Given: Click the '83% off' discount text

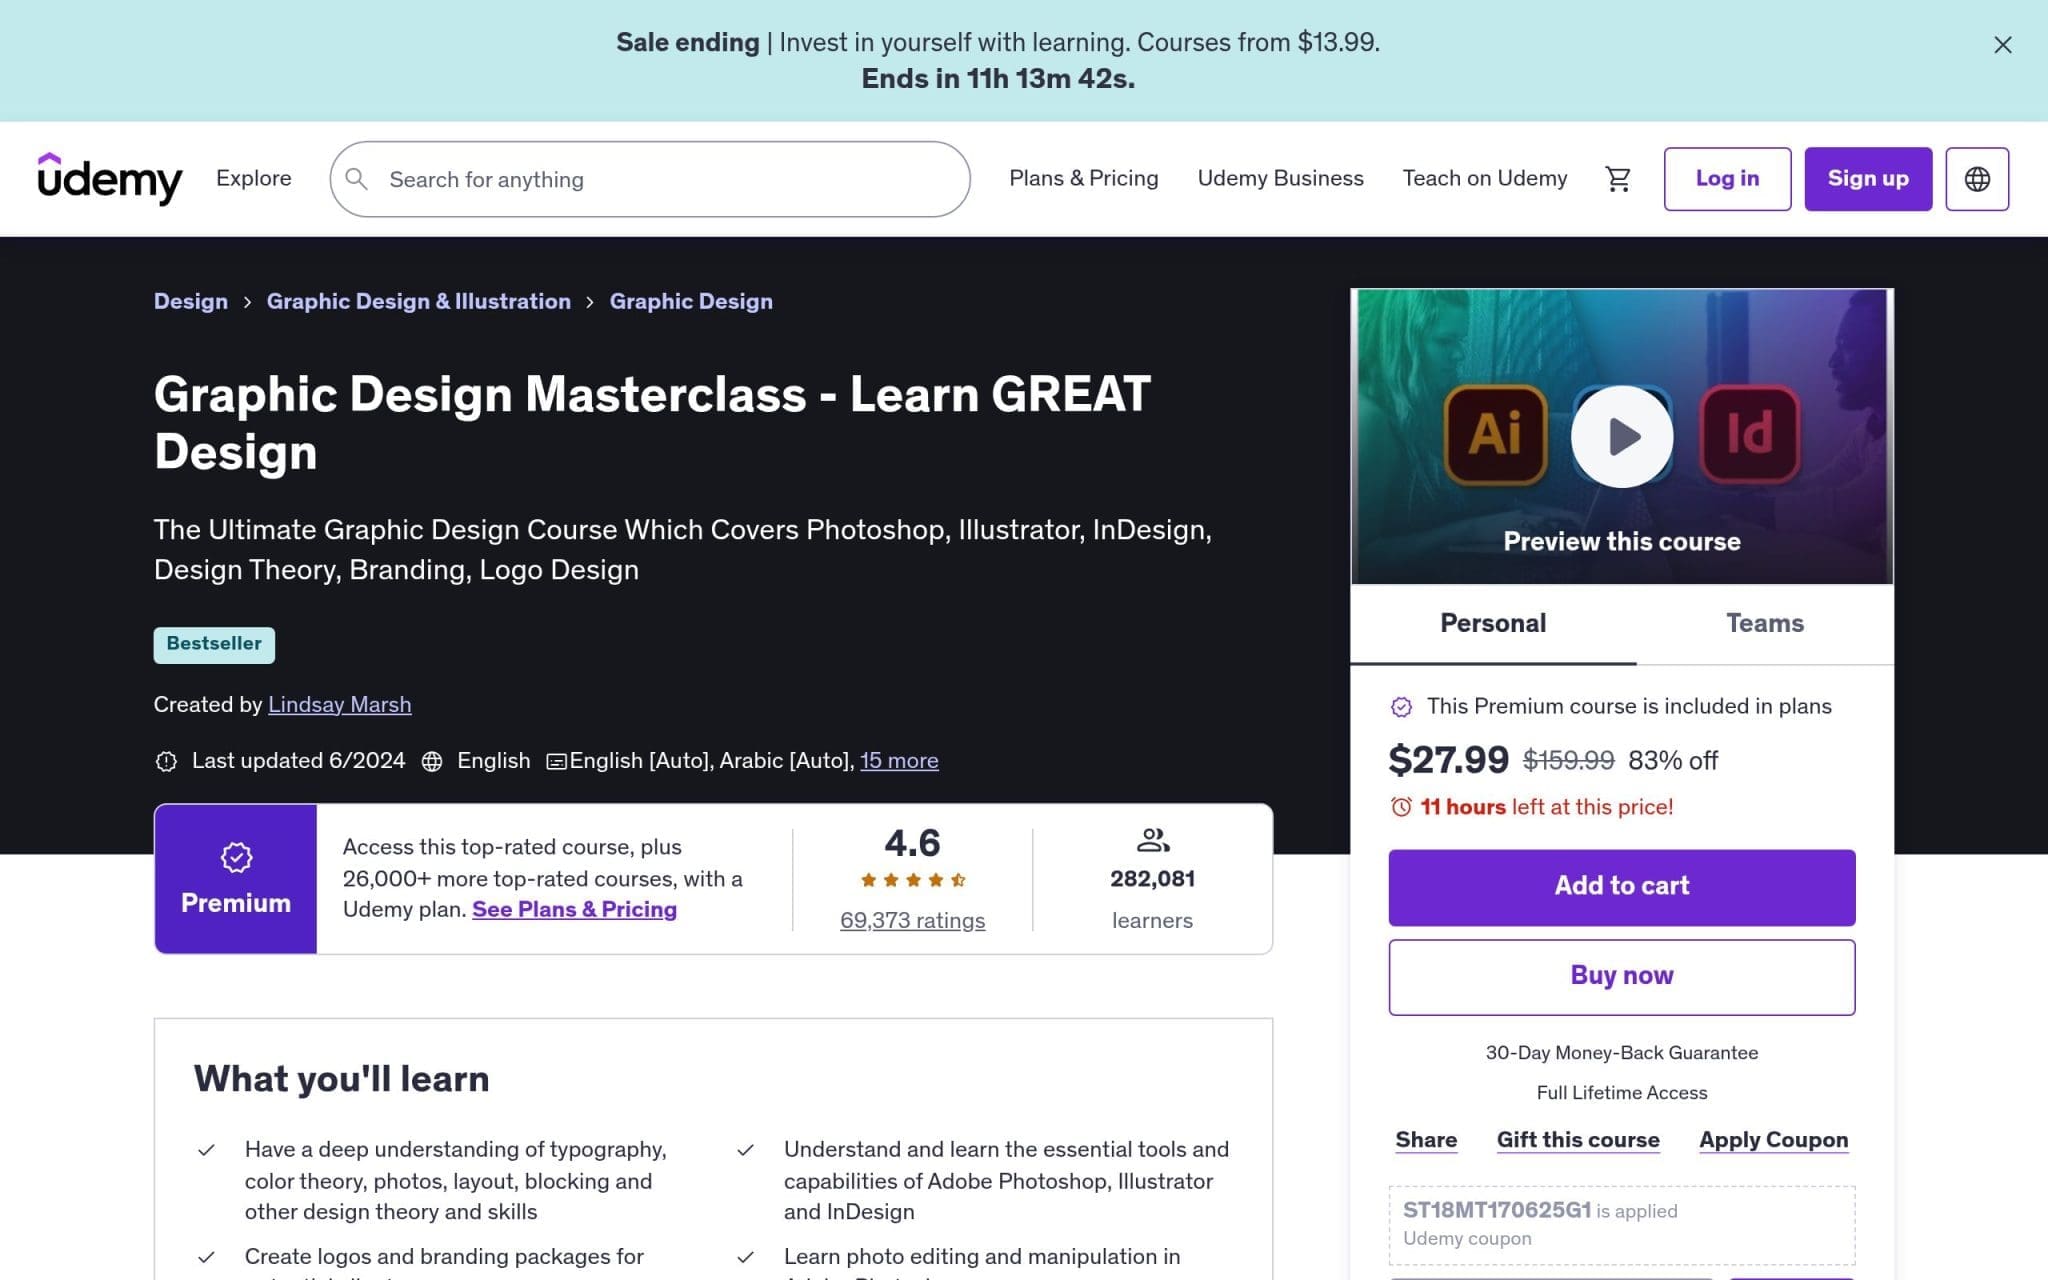Looking at the screenshot, I should (x=1672, y=760).
